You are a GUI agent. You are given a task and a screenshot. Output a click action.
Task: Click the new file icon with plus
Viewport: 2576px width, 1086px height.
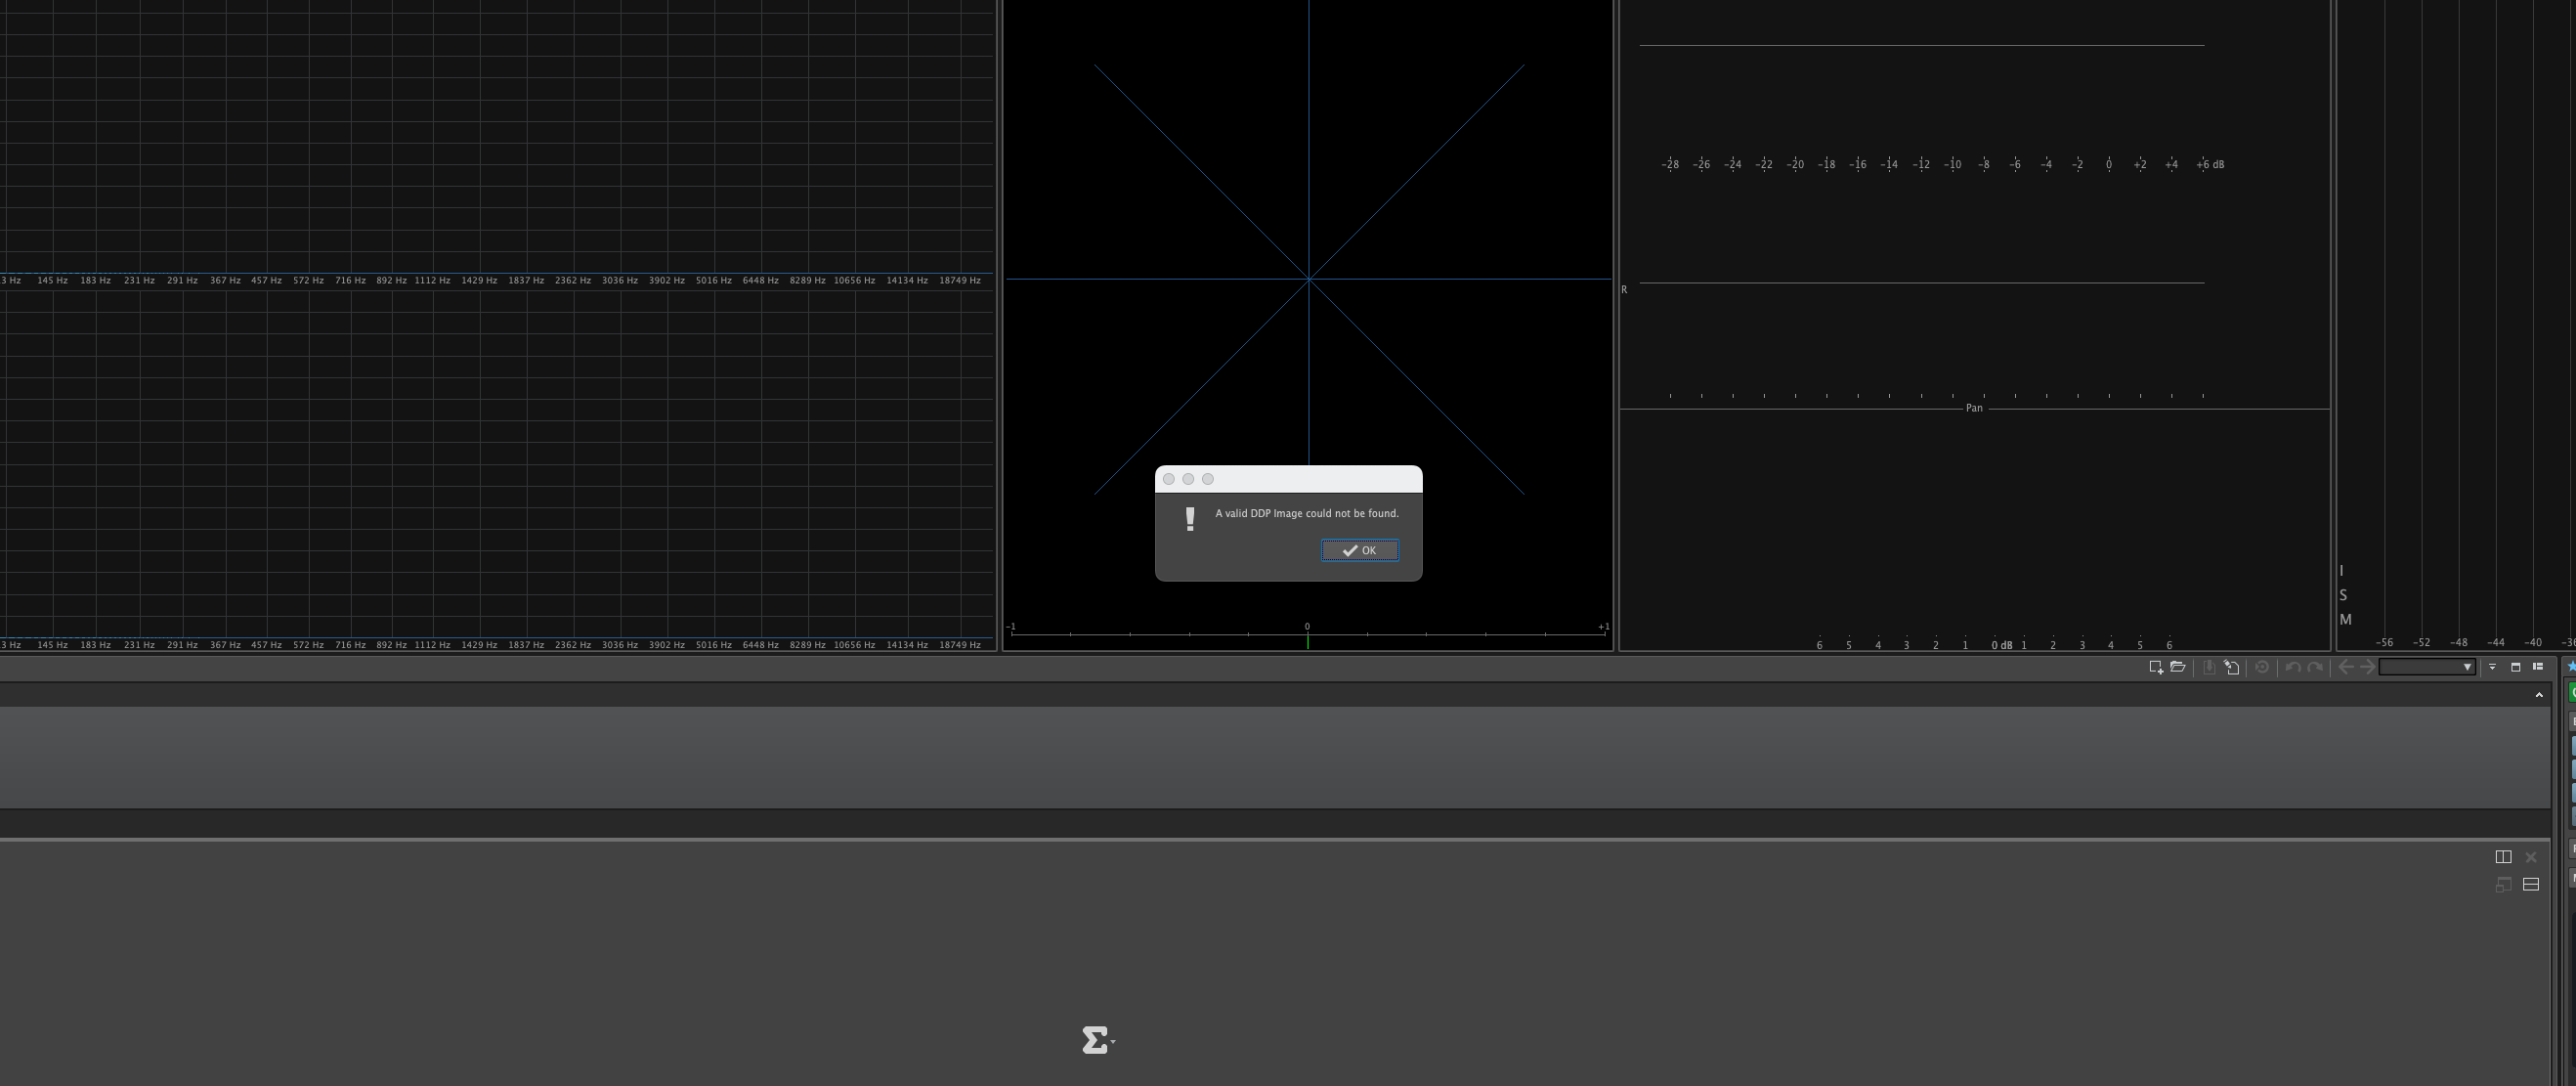click(x=2156, y=667)
